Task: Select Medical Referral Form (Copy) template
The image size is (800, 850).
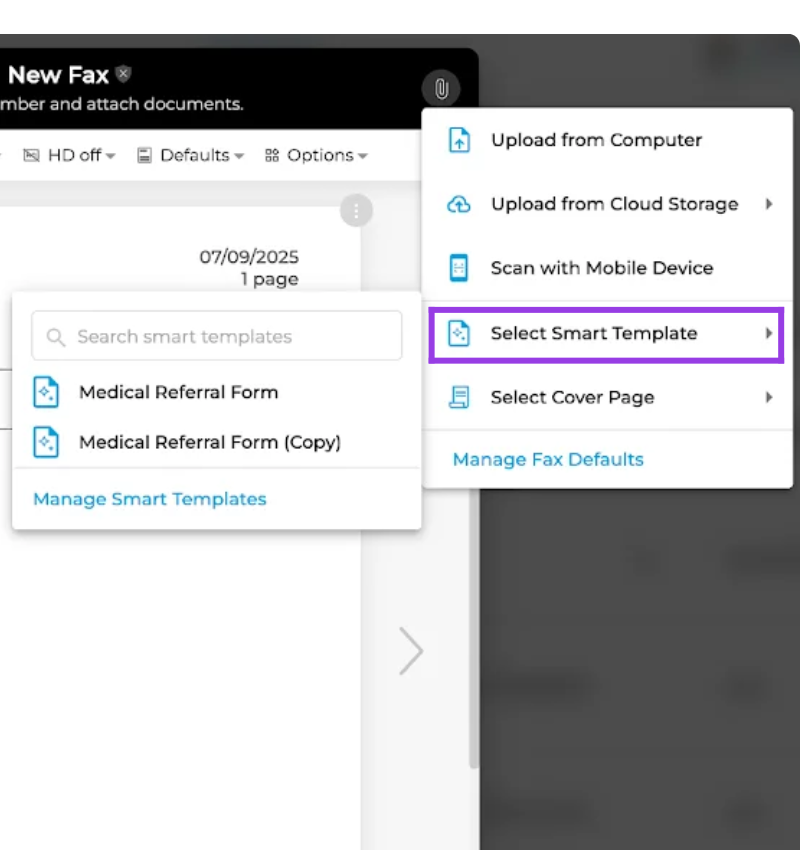Action: point(217,442)
